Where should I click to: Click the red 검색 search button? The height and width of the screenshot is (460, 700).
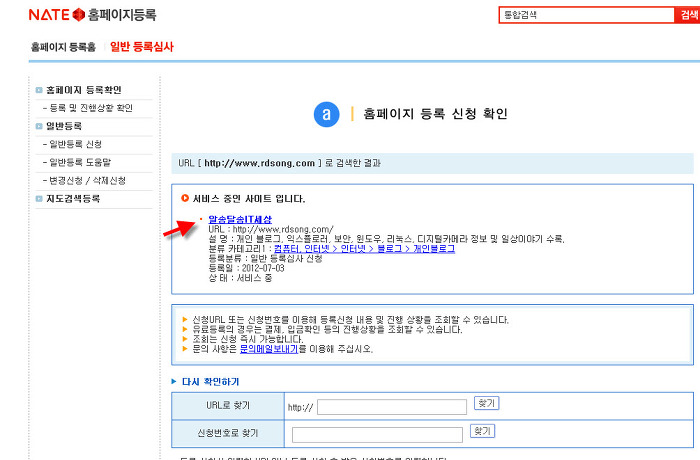(689, 15)
